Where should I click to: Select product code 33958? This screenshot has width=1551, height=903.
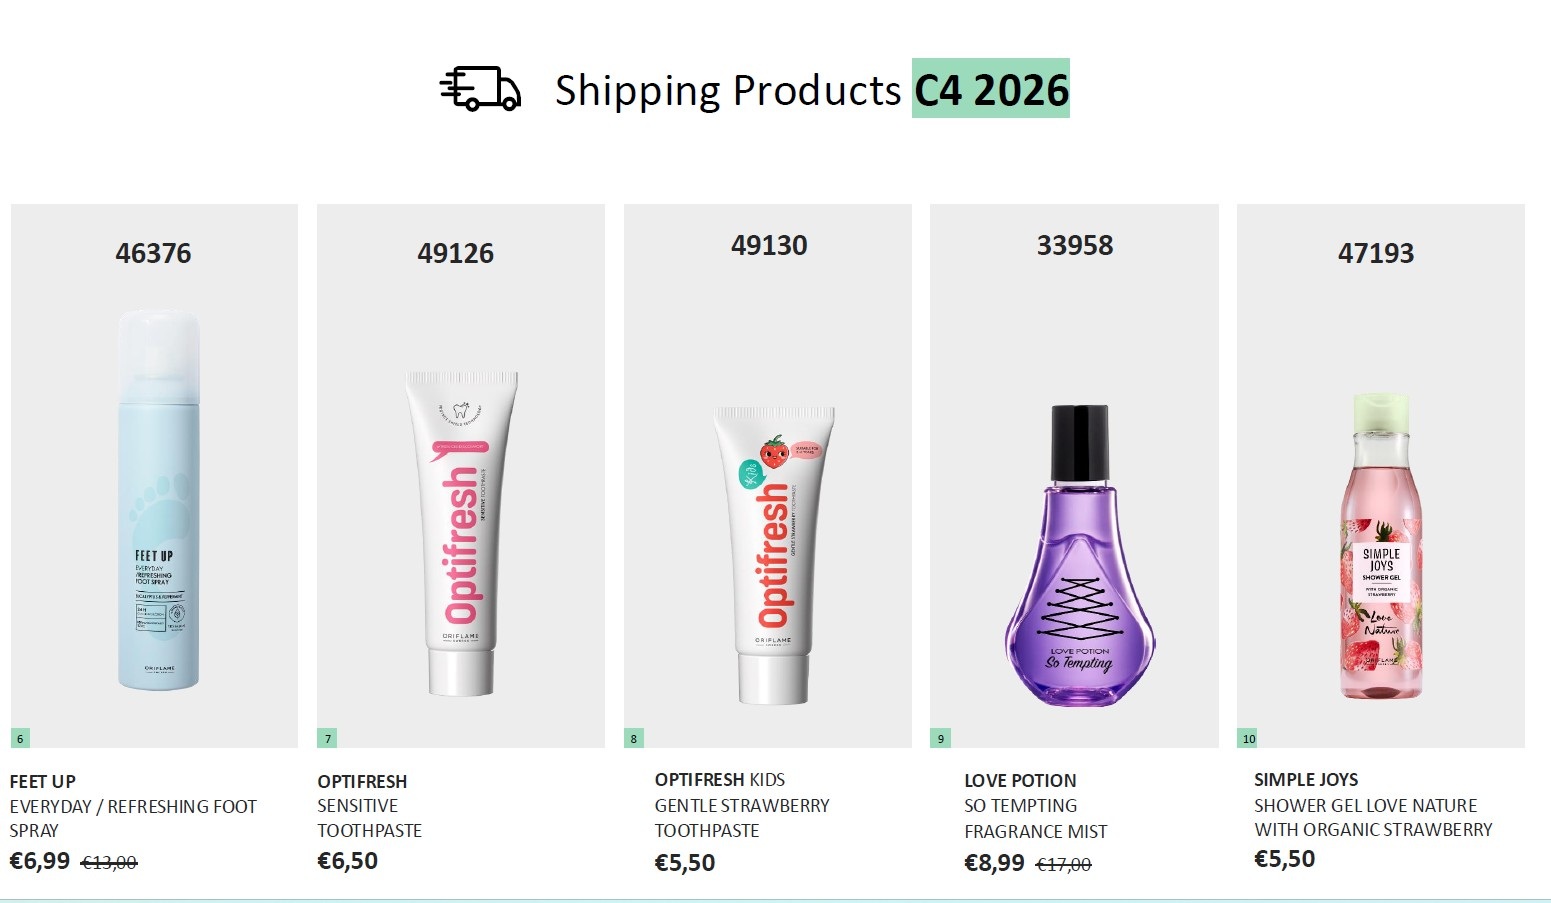[x=1075, y=245]
